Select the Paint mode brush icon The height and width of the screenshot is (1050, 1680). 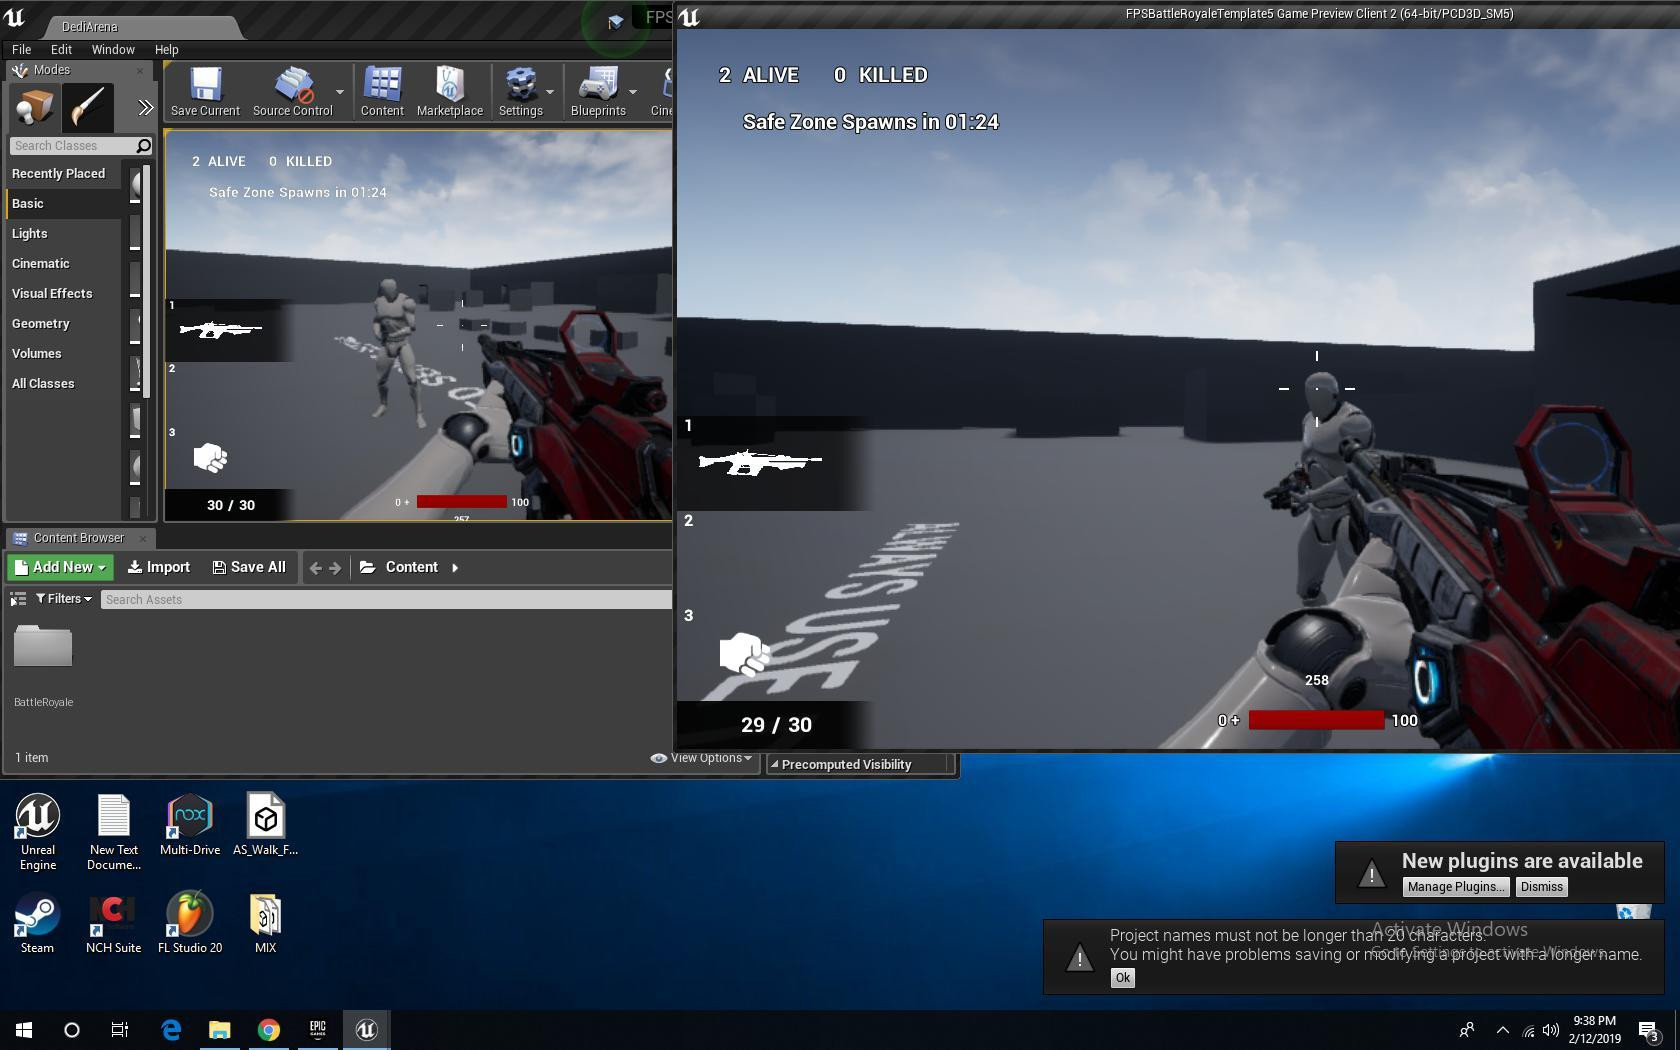point(87,108)
